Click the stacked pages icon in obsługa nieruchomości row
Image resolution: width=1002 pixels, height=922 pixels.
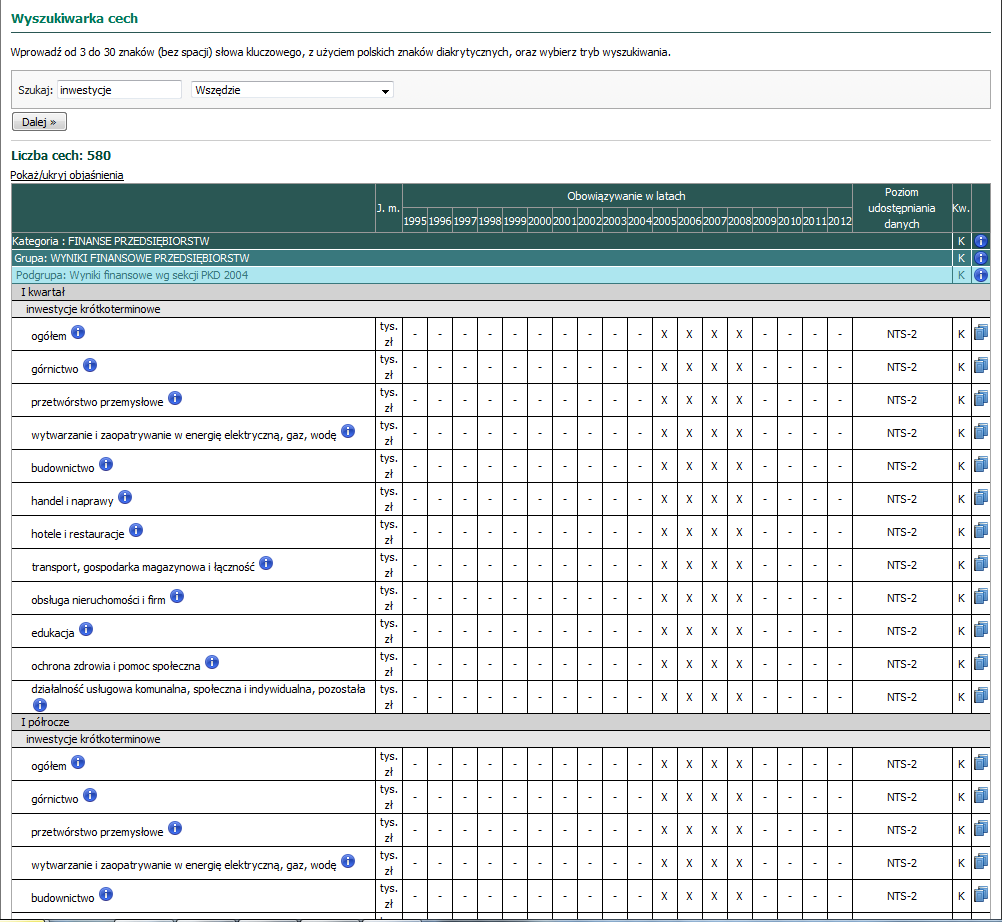tap(981, 597)
